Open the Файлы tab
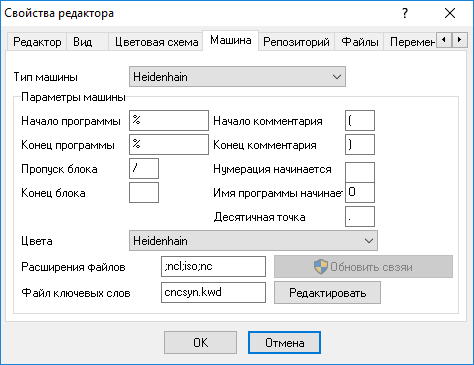Viewport: 474px width, 365px height. (360, 42)
